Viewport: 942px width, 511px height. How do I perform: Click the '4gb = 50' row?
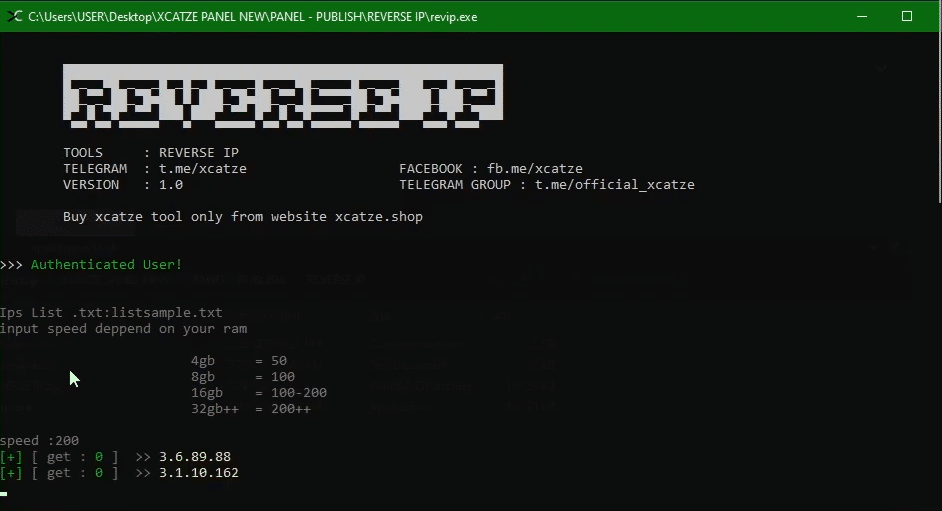pyautogui.click(x=239, y=361)
